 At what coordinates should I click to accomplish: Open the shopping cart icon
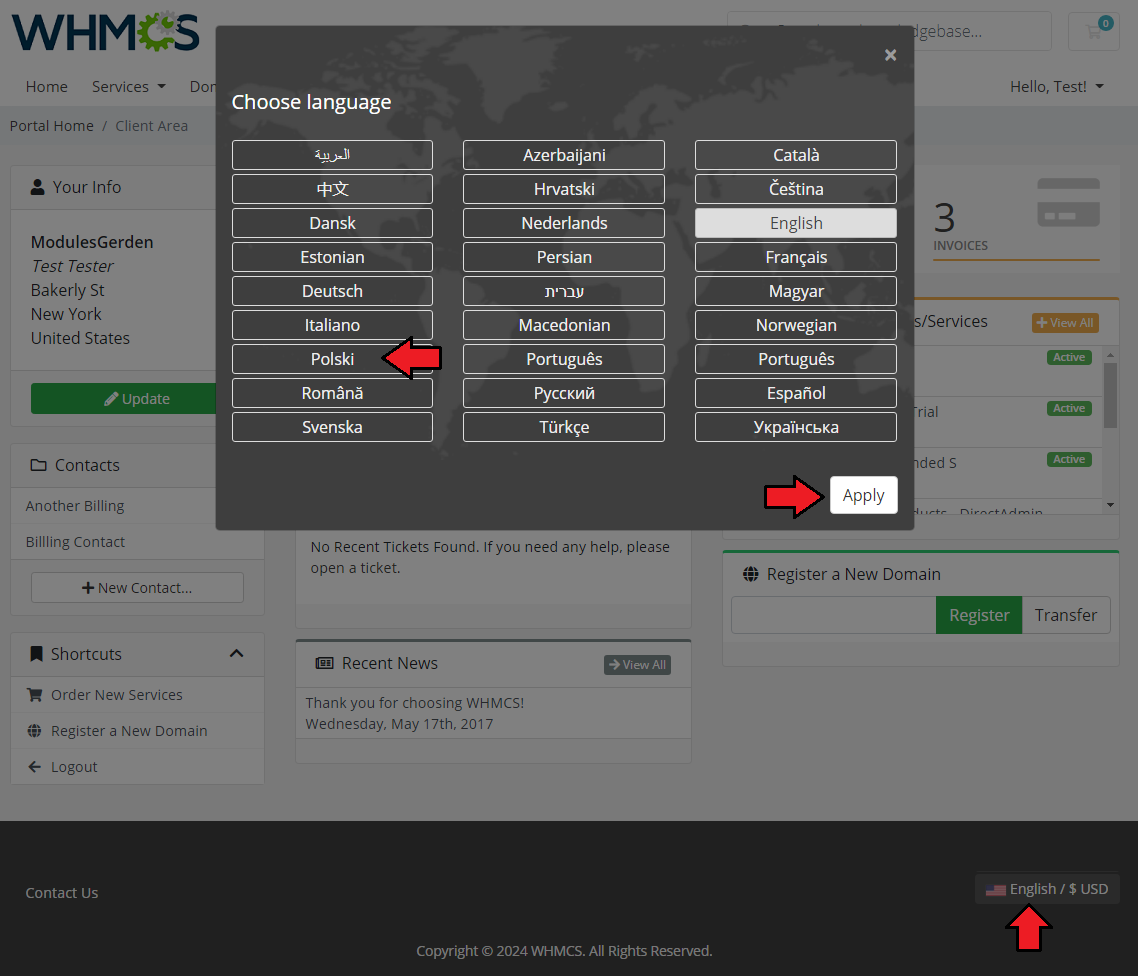pos(1094,31)
